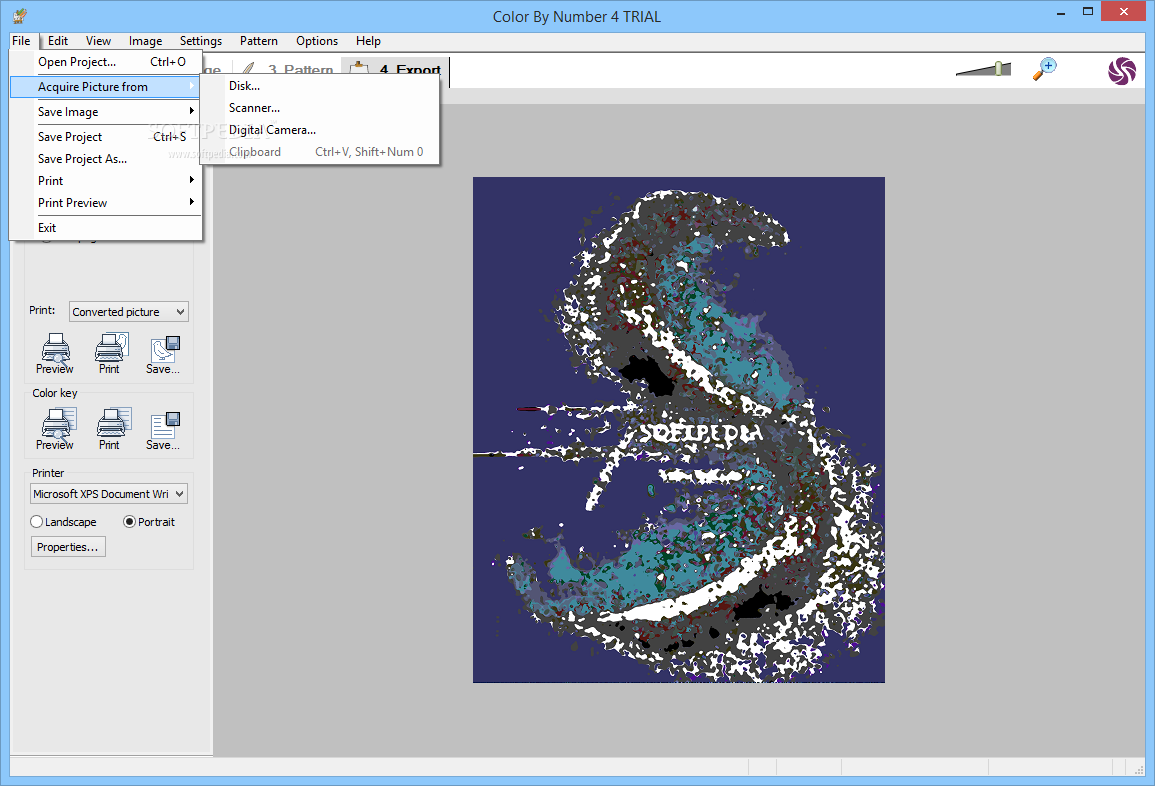Minimize the Color By Number window
This screenshot has height=786, width=1155.
(1061, 13)
